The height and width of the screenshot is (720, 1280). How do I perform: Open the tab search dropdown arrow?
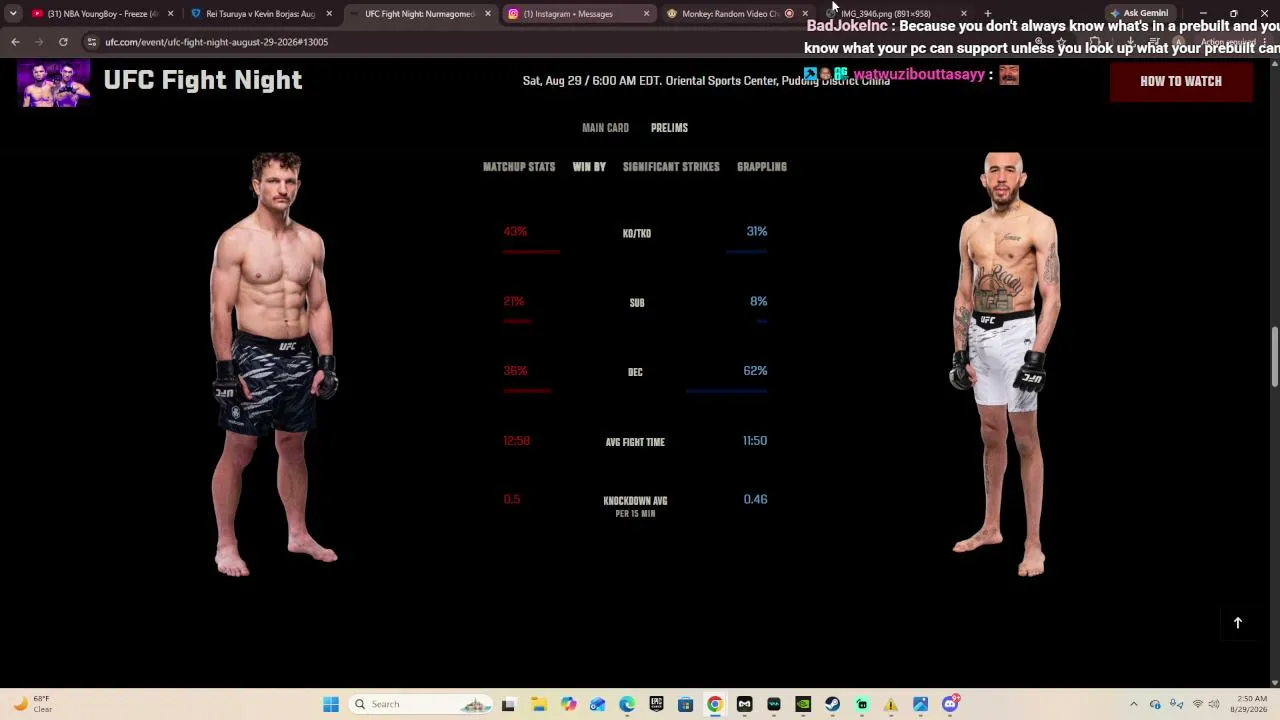(13, 14)
